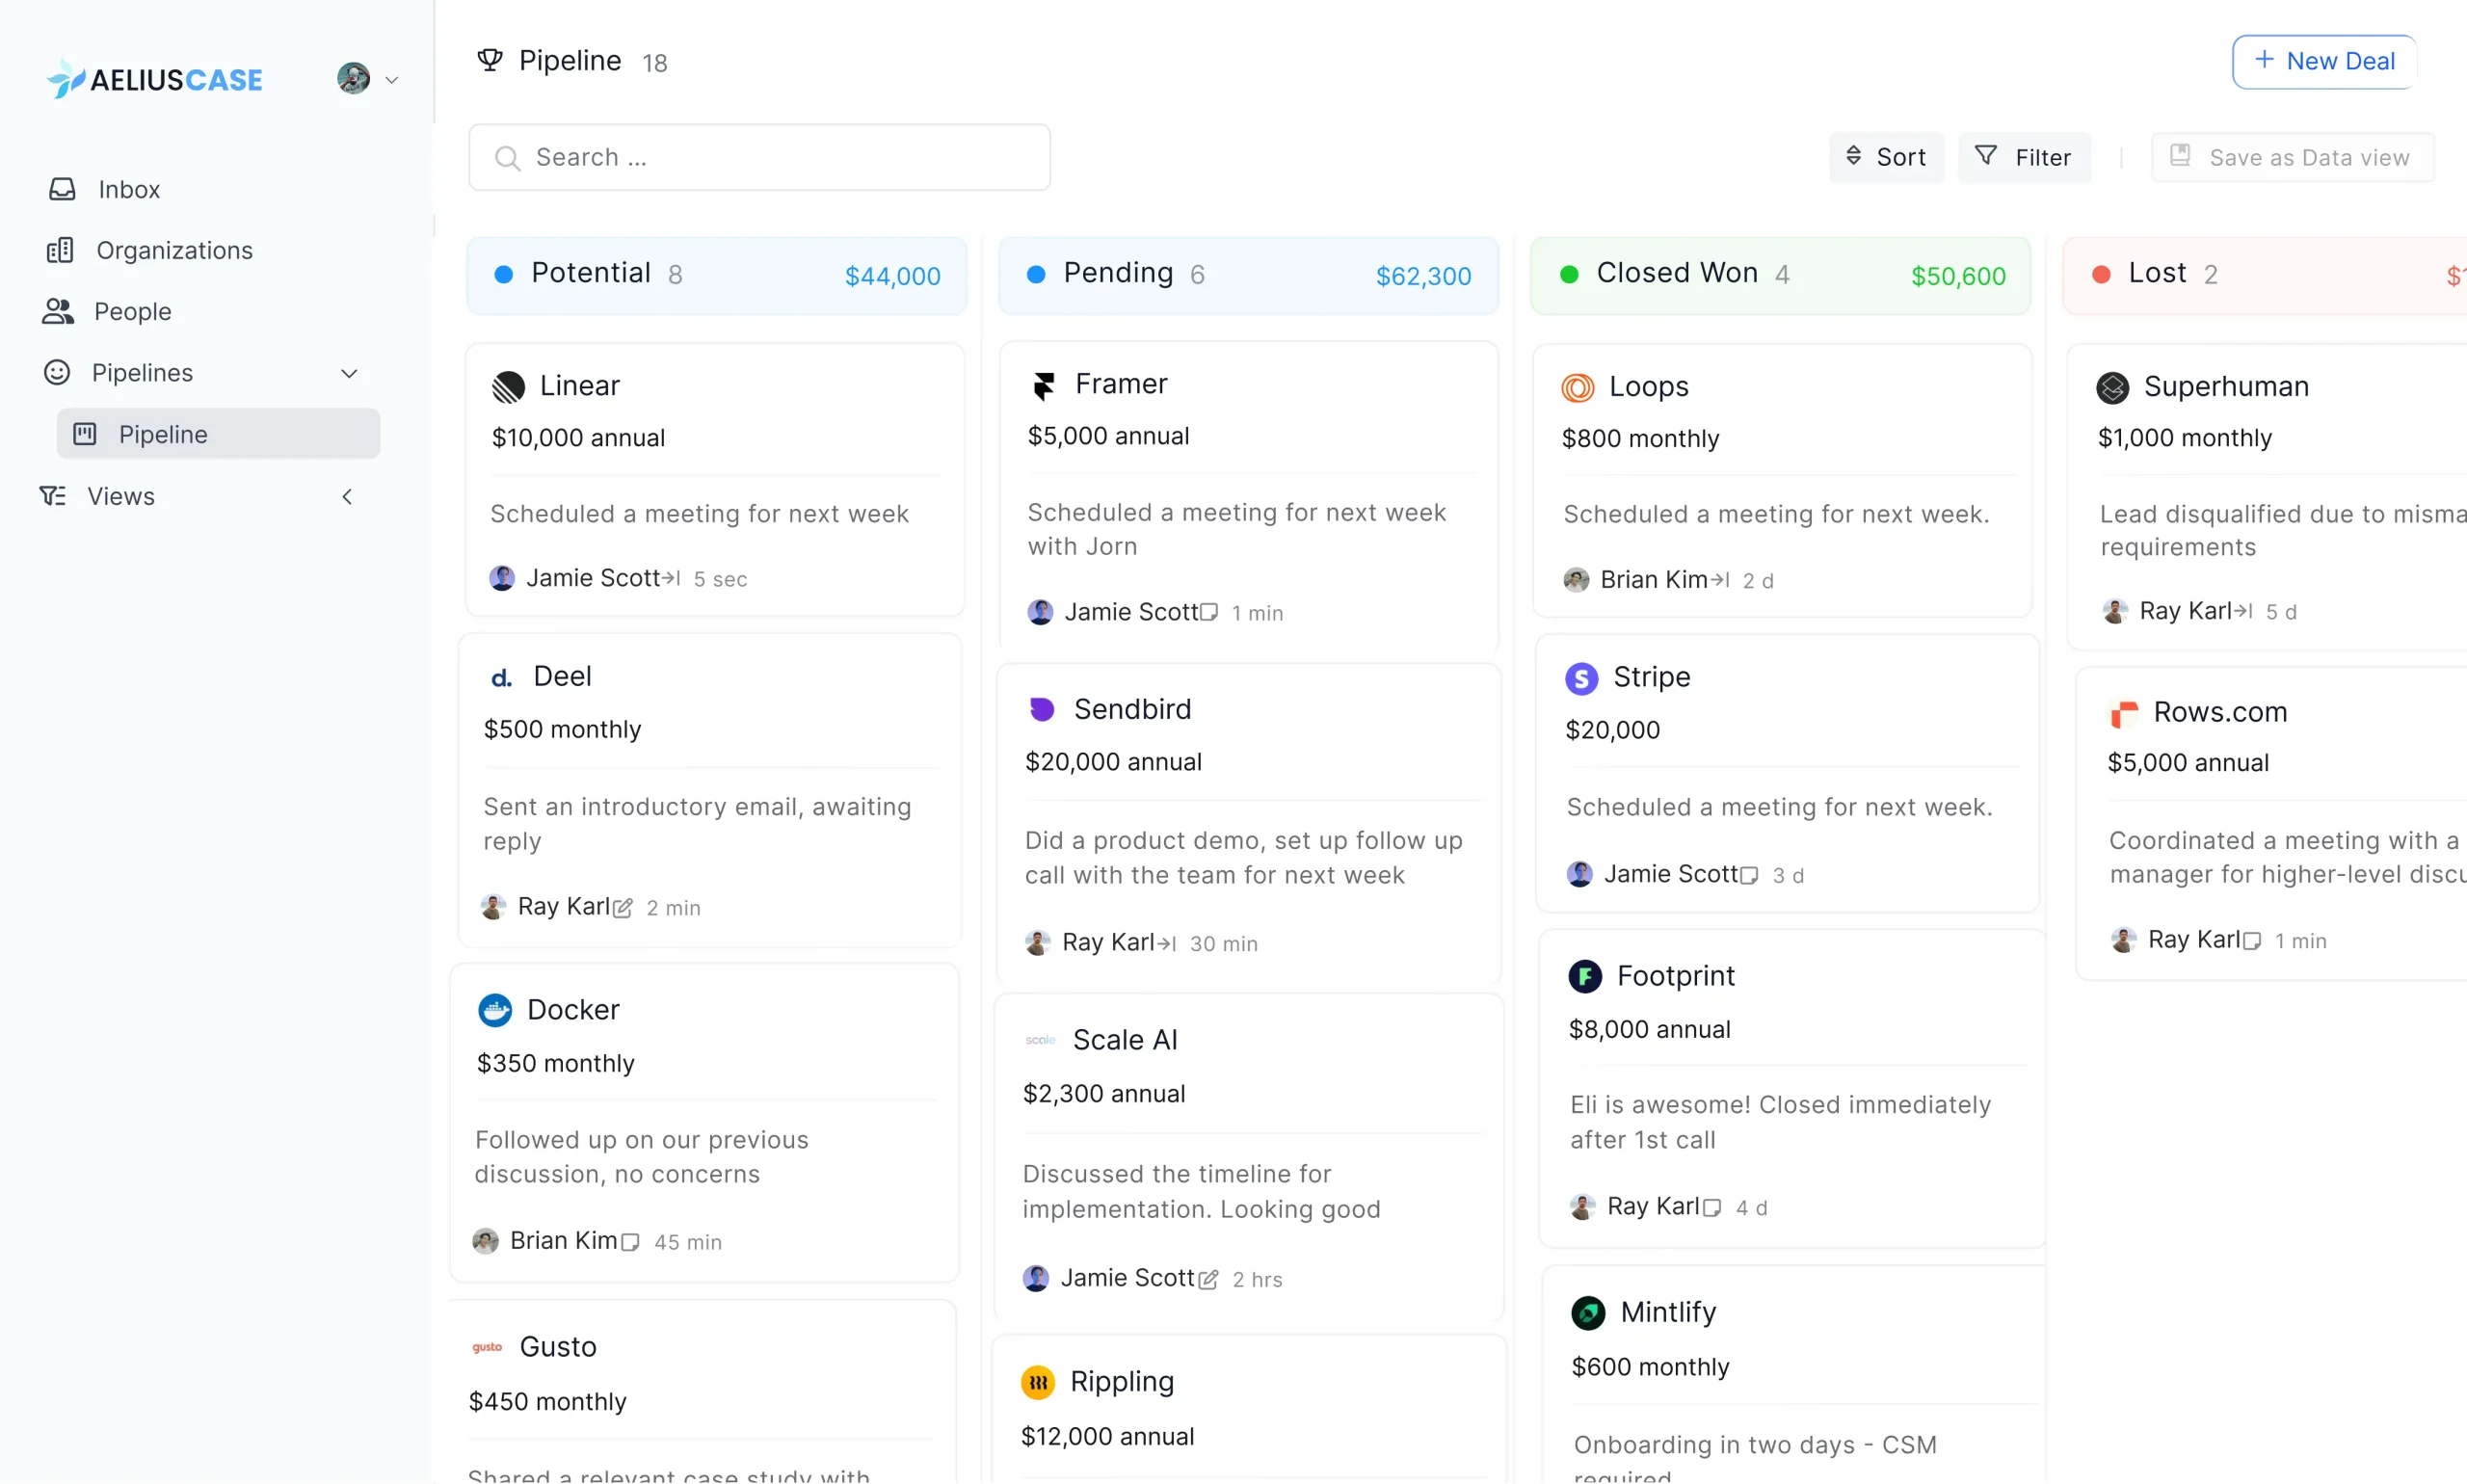The height and width of the screenshot is (1484, 2467).
Task: Check the checkbox beside Brian Kim on the Docker card
Action: tap(630, 1241)
